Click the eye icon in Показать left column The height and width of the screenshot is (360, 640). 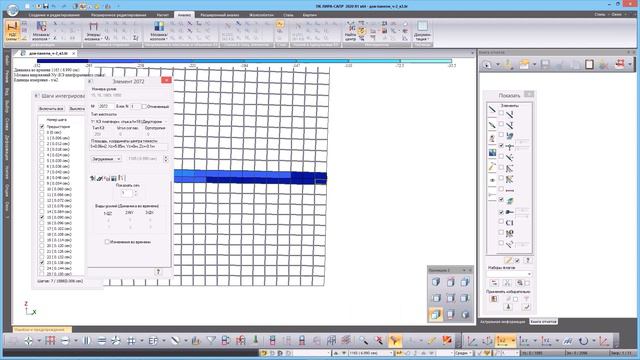click(x=492, y=180)
